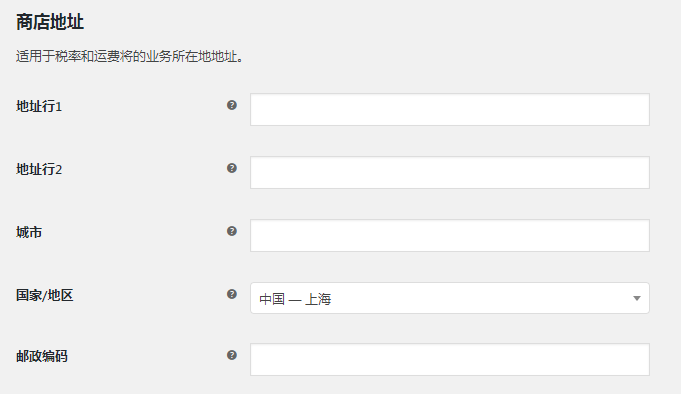Image resolution: width=681 pixels, height=394 pixels.
Task: Focus the 地址行1 text field
Action: [450, 109]
